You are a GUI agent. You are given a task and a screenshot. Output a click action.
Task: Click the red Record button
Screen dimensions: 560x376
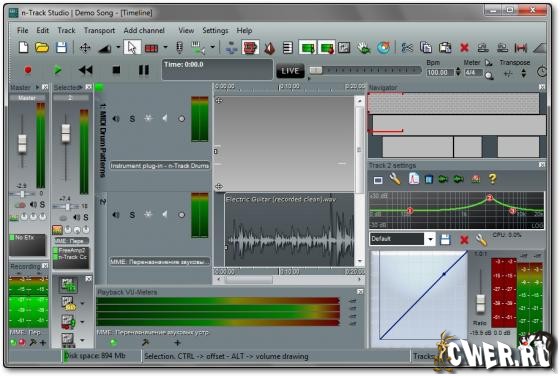(28, 70)
